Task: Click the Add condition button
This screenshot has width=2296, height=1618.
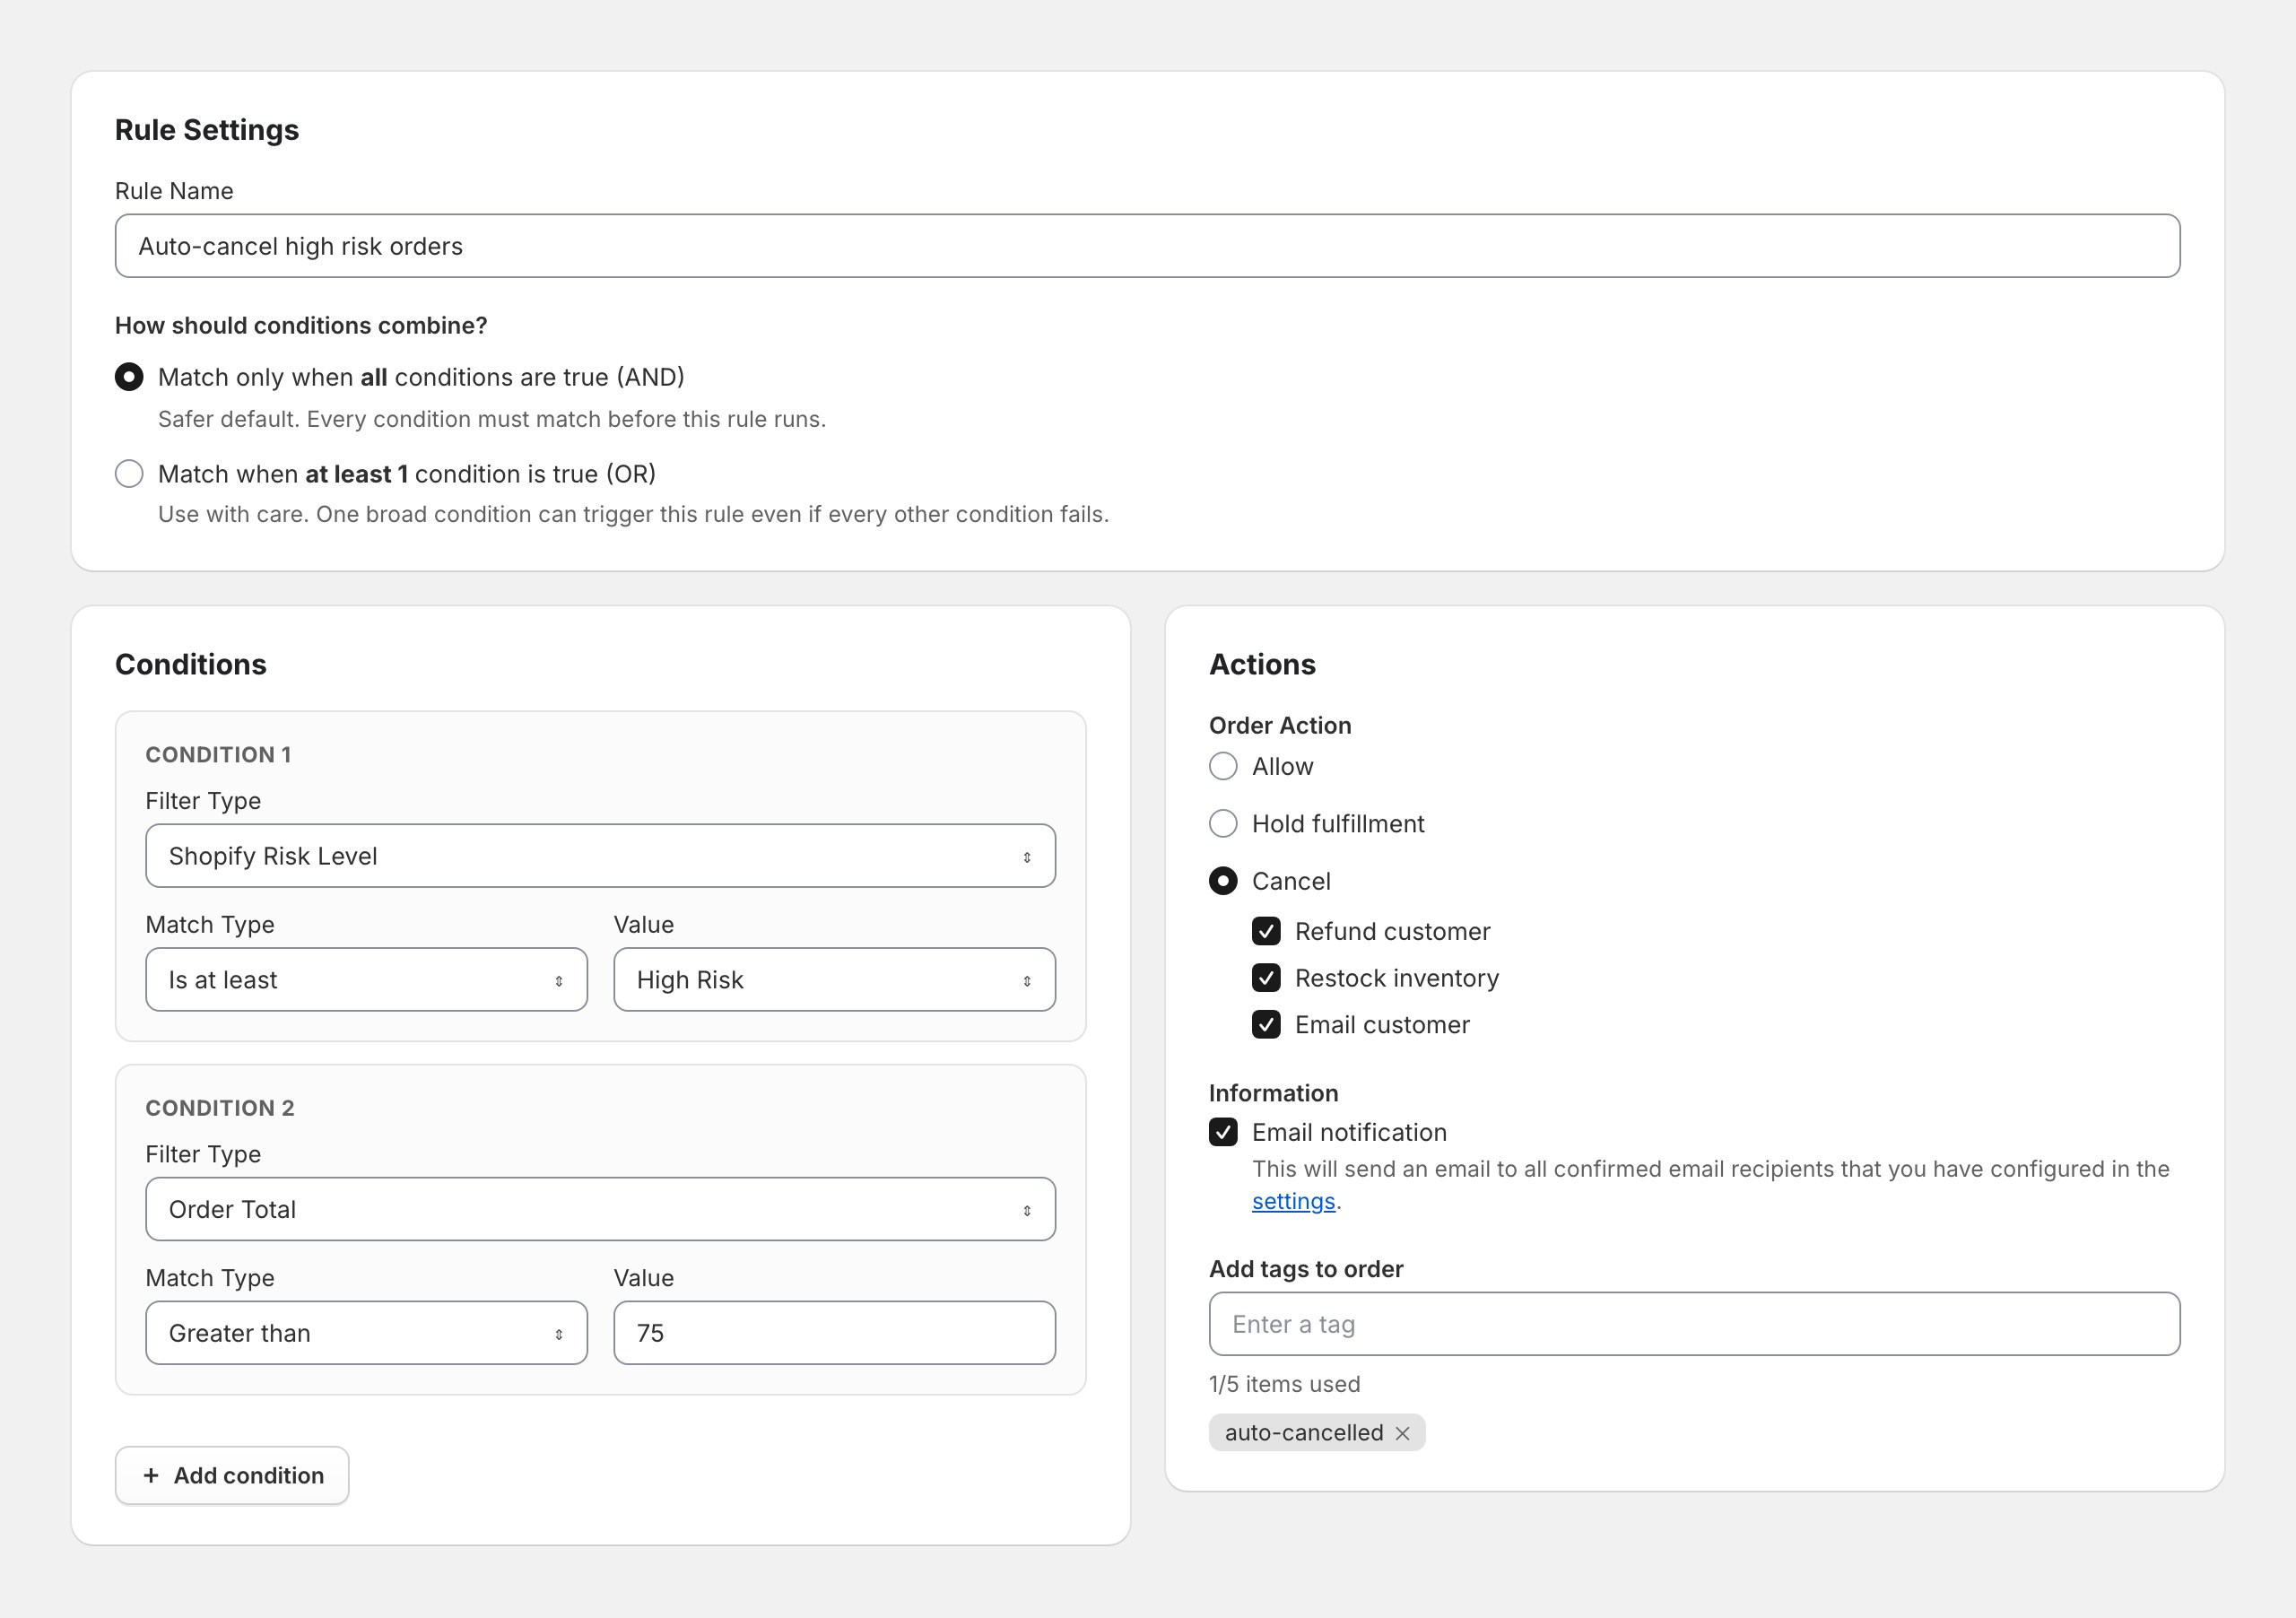Action: pyautogui.click(x=232, y=1475)
